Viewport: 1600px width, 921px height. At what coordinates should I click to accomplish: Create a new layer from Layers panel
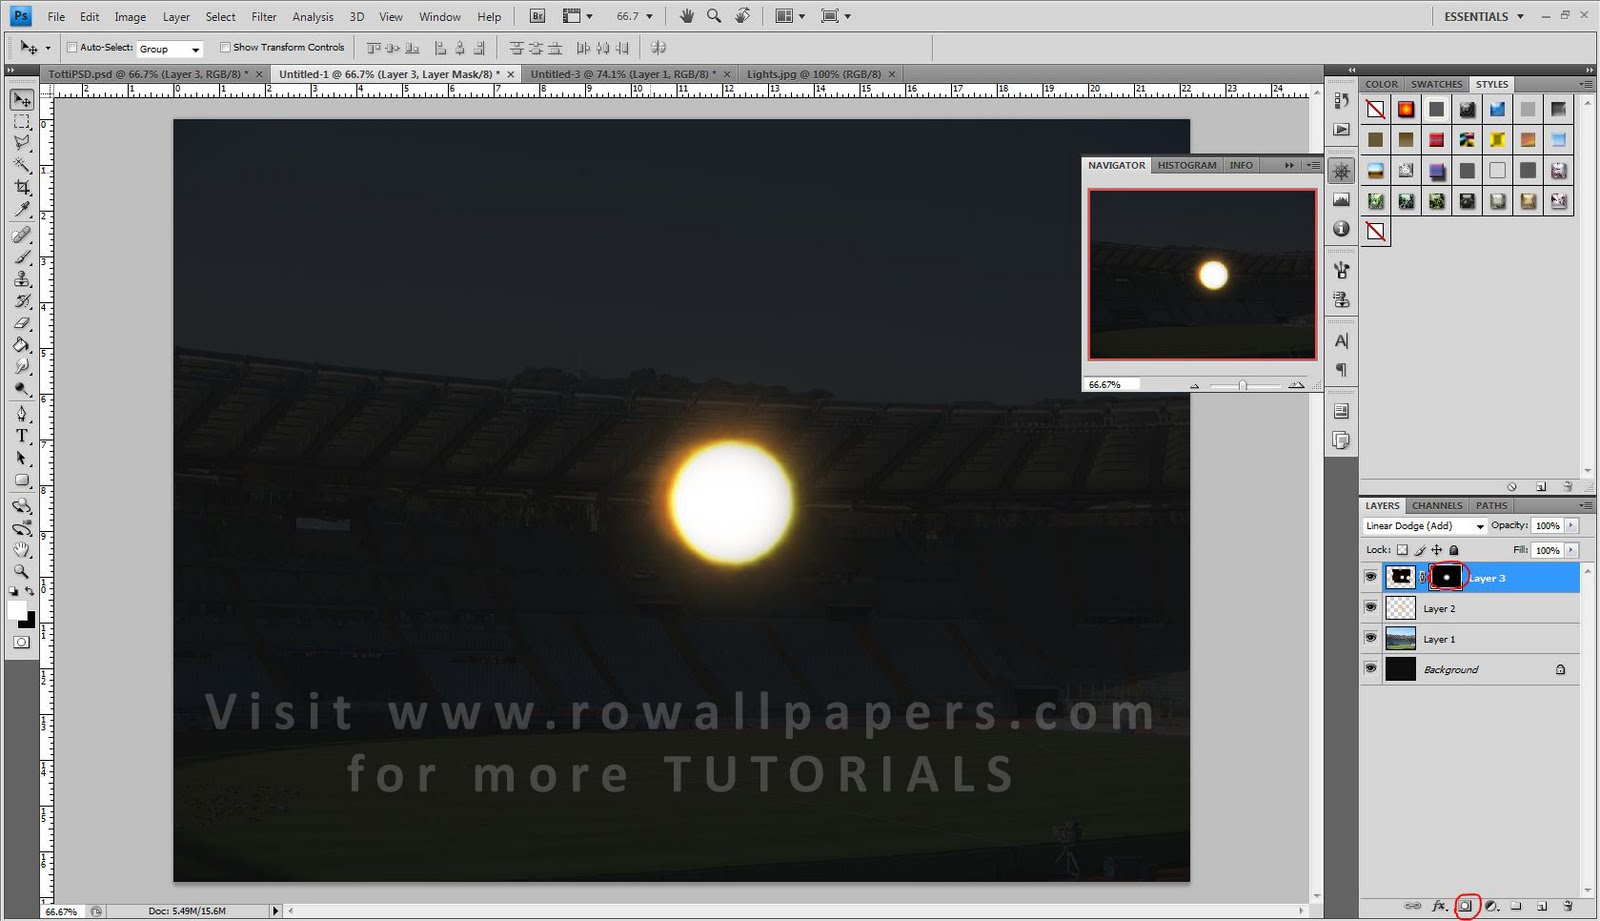pyautogui.click(x=1542, y=906)
